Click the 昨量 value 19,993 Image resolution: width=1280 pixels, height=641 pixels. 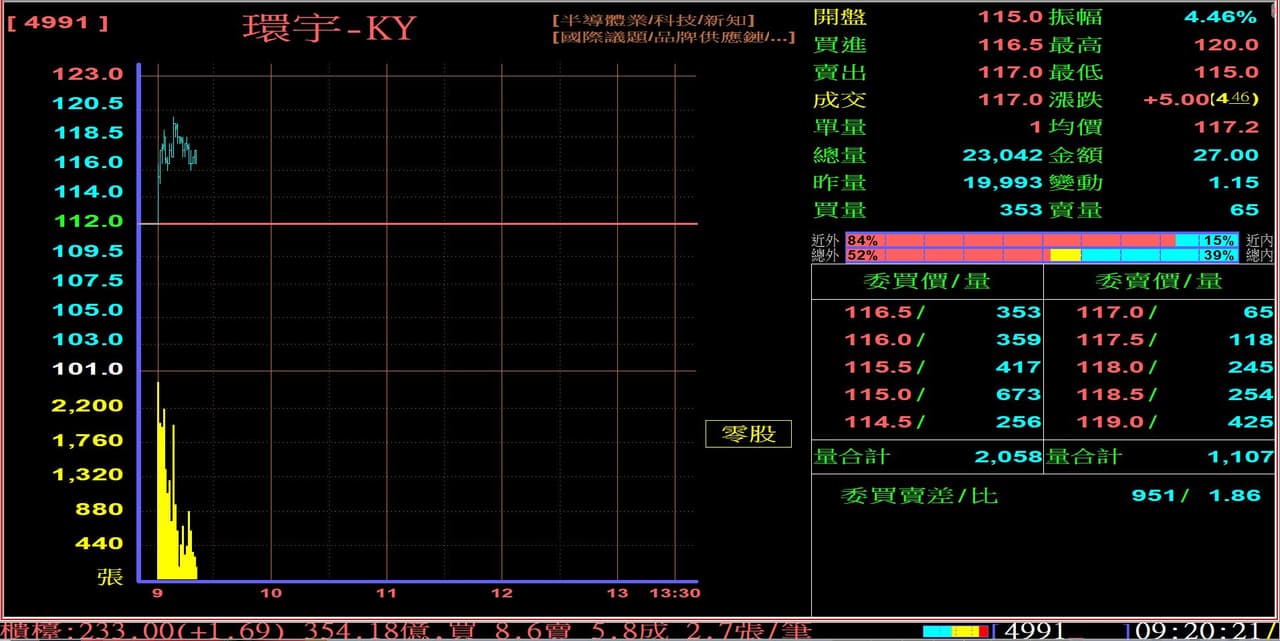pos(1003,182)
